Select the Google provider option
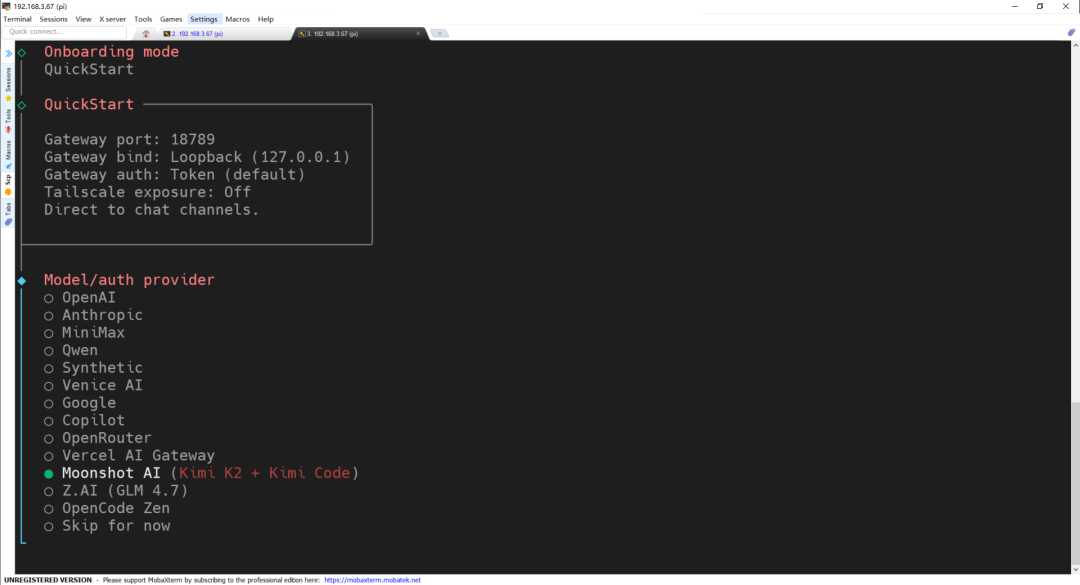This screenshot has height=585, width=1080. pos(80,403)
